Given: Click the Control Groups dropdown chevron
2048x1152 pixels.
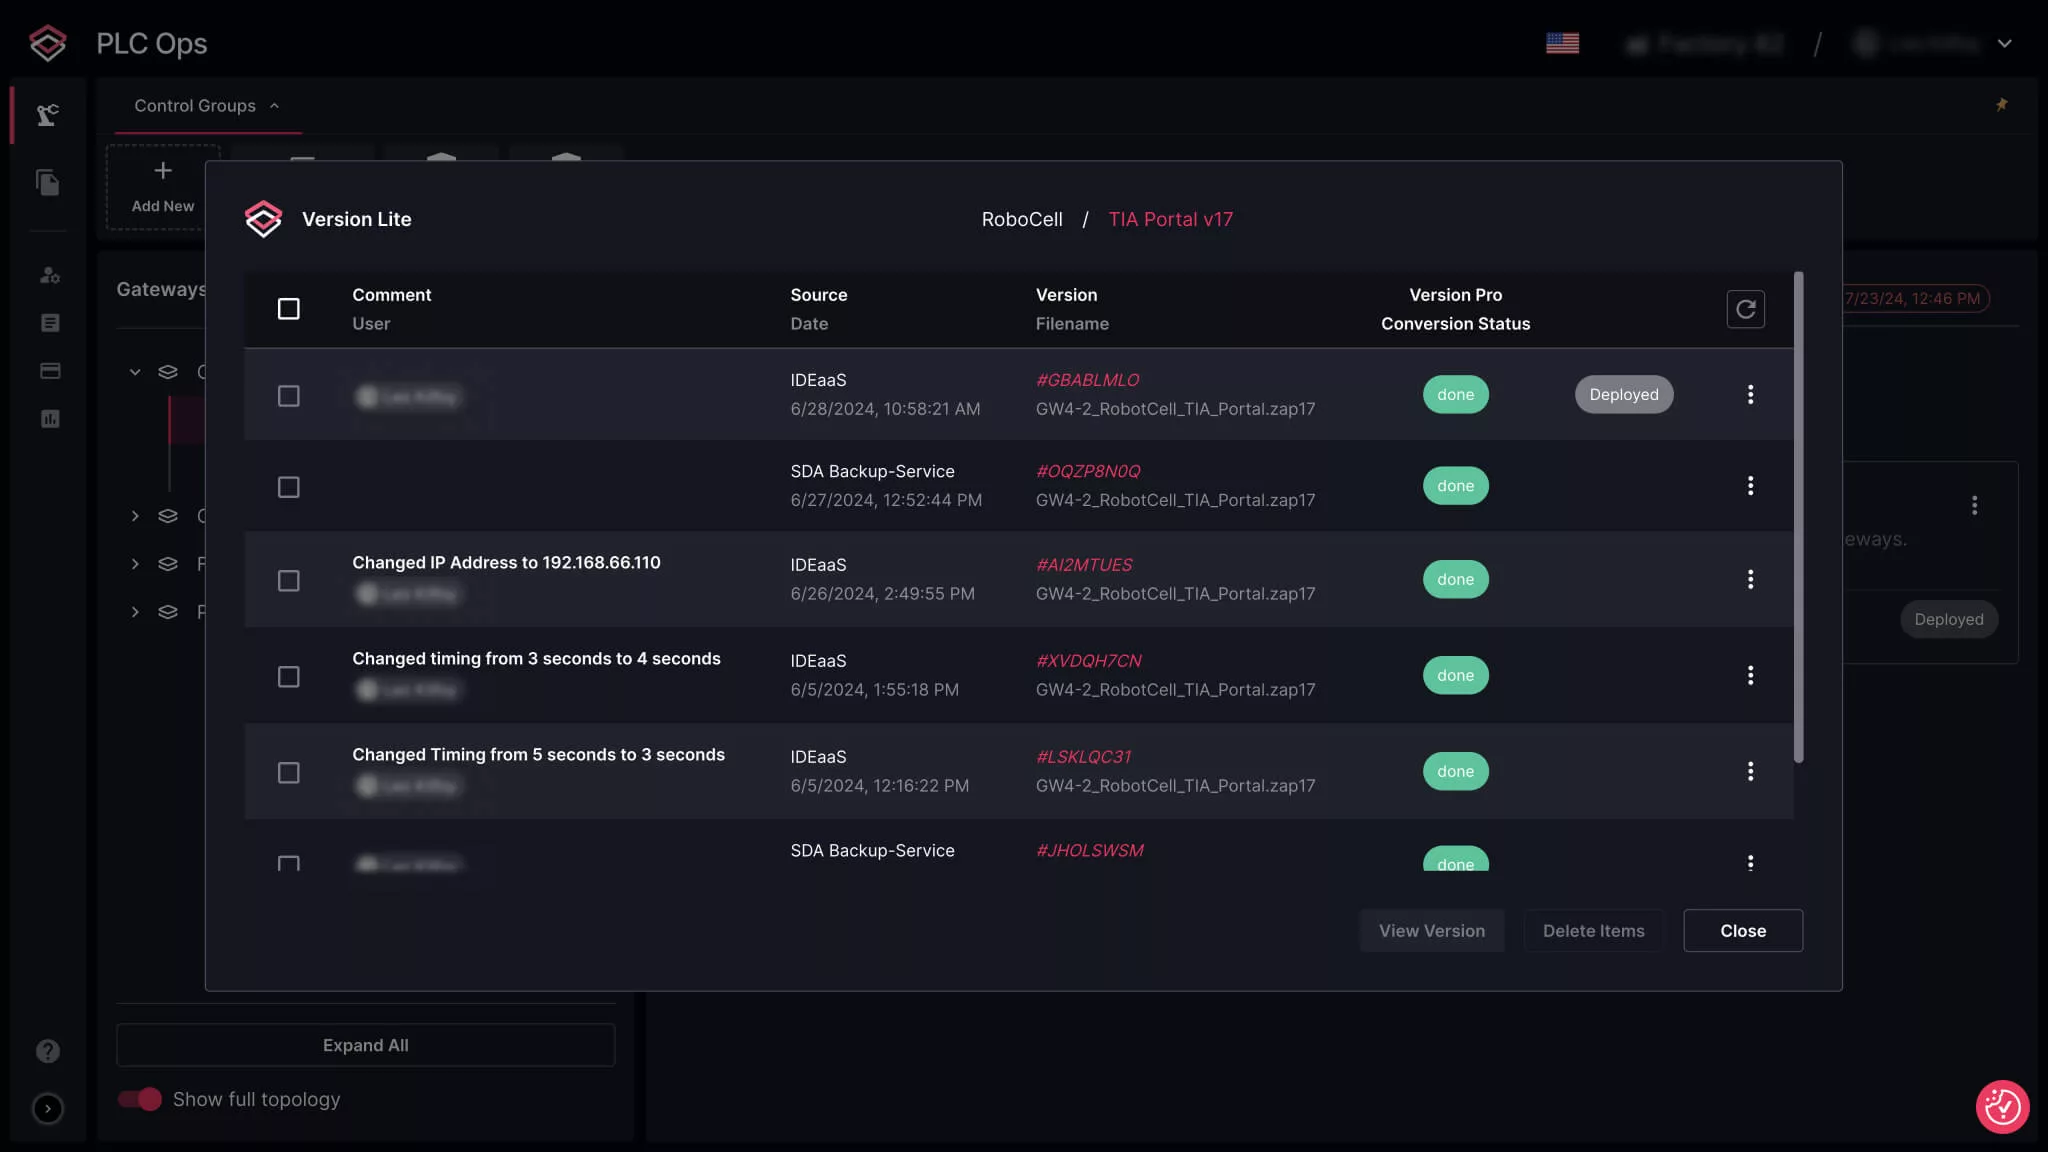Looking at the screenshot, I should point(274,106).
